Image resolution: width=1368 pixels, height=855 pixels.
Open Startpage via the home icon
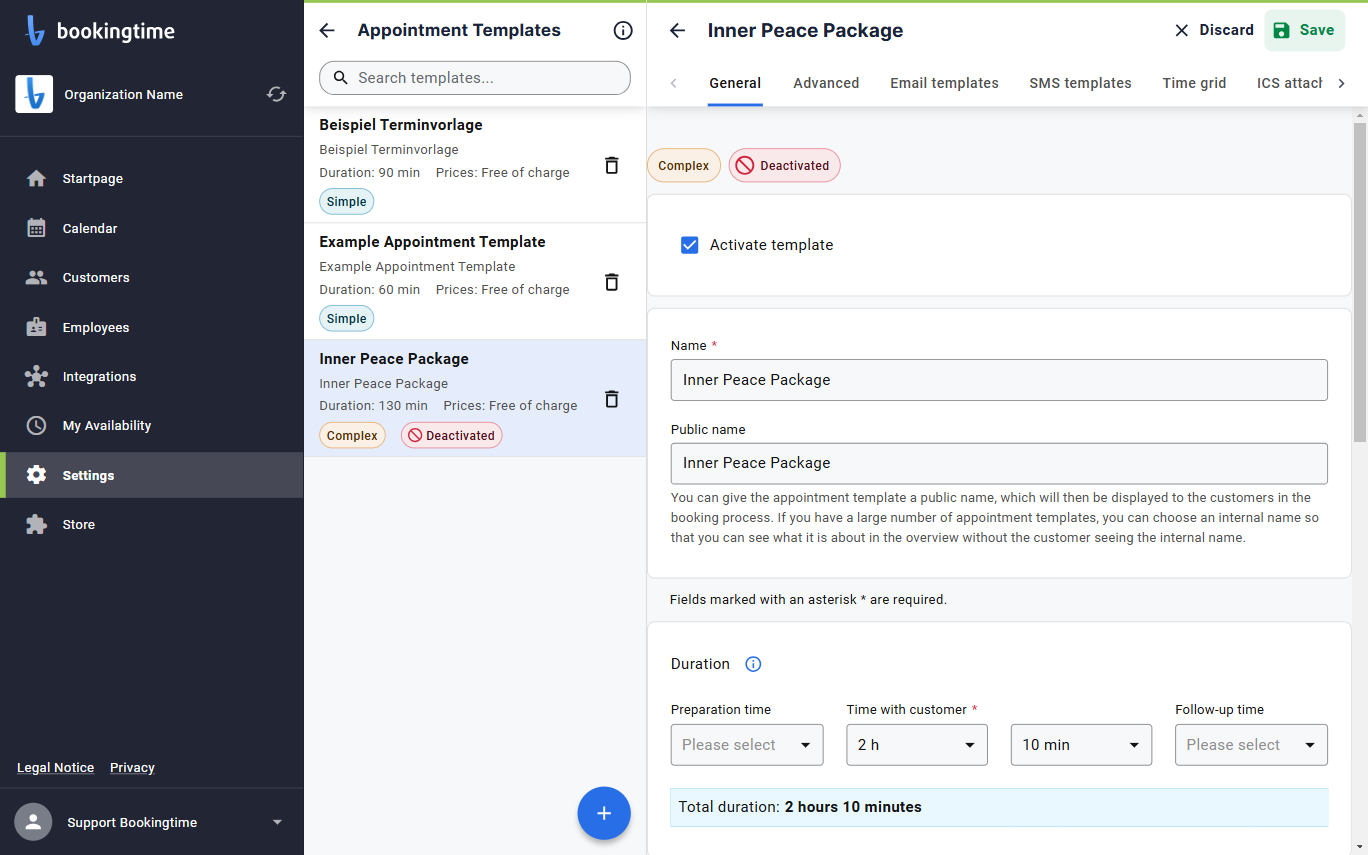tap(36, 178)
